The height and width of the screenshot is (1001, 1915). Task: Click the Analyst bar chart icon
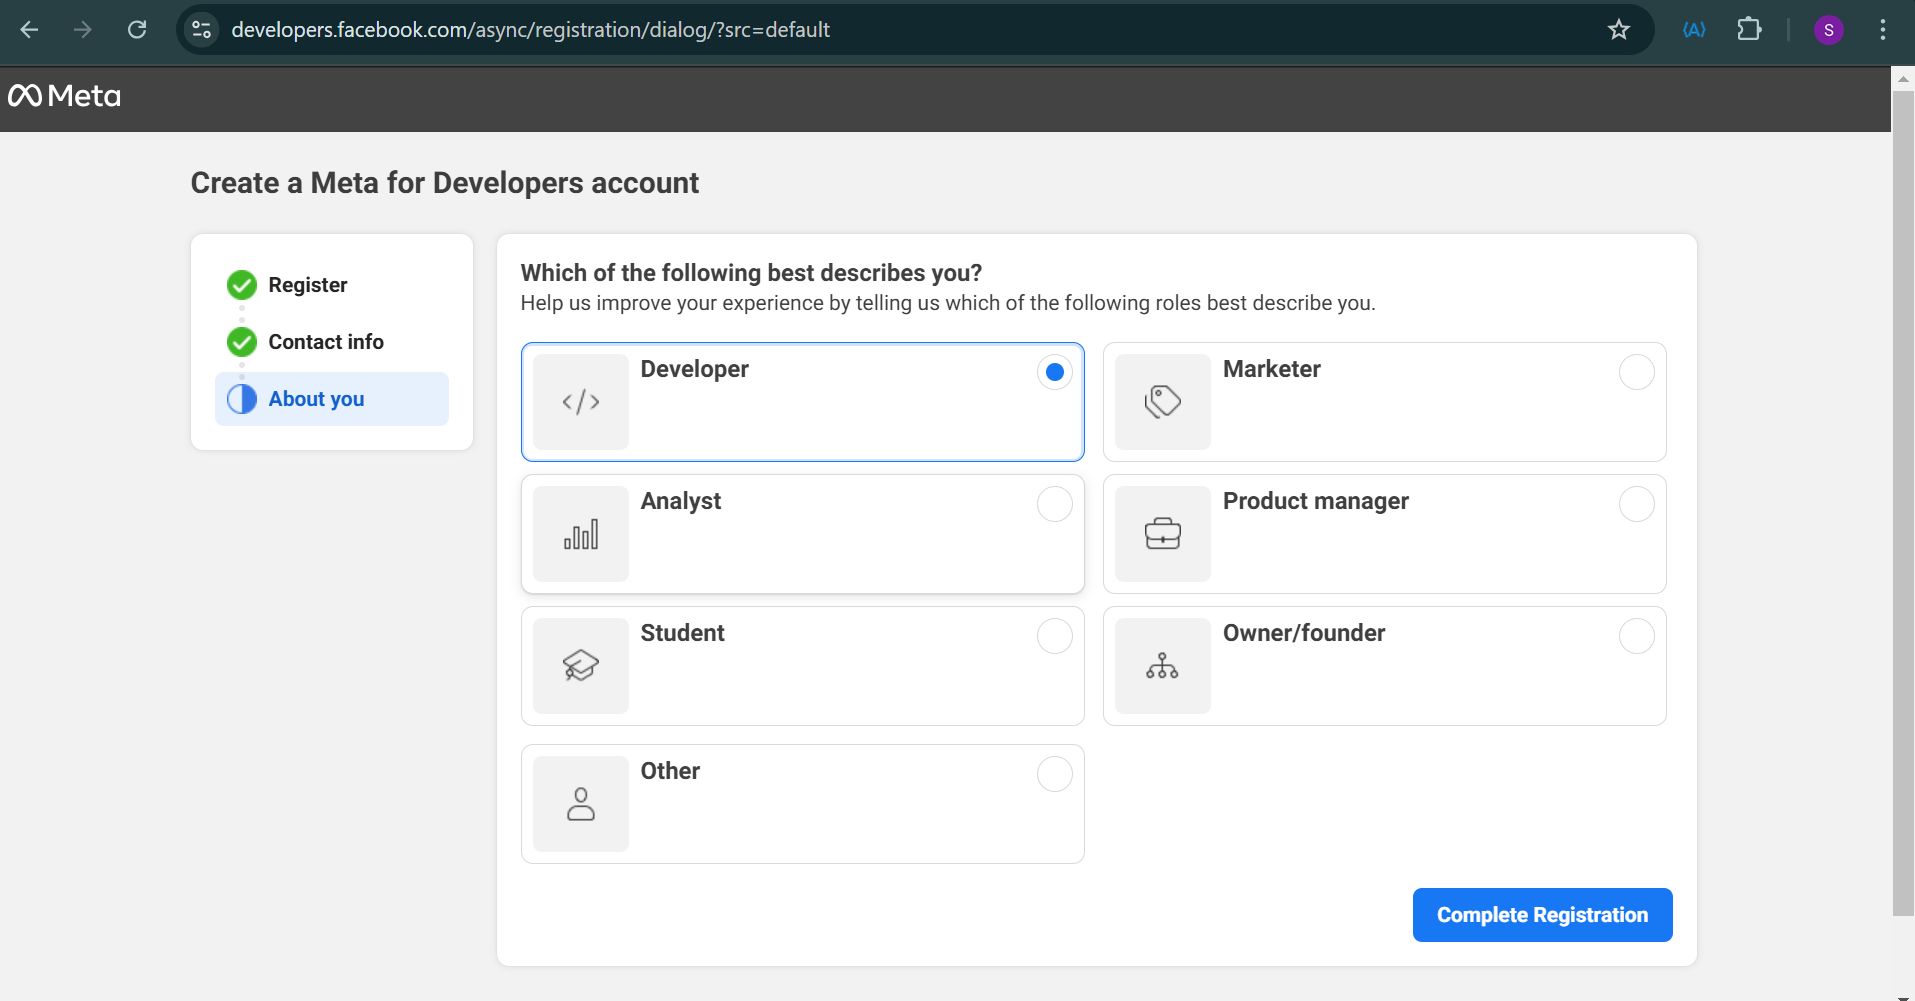(x=580, y=534)
